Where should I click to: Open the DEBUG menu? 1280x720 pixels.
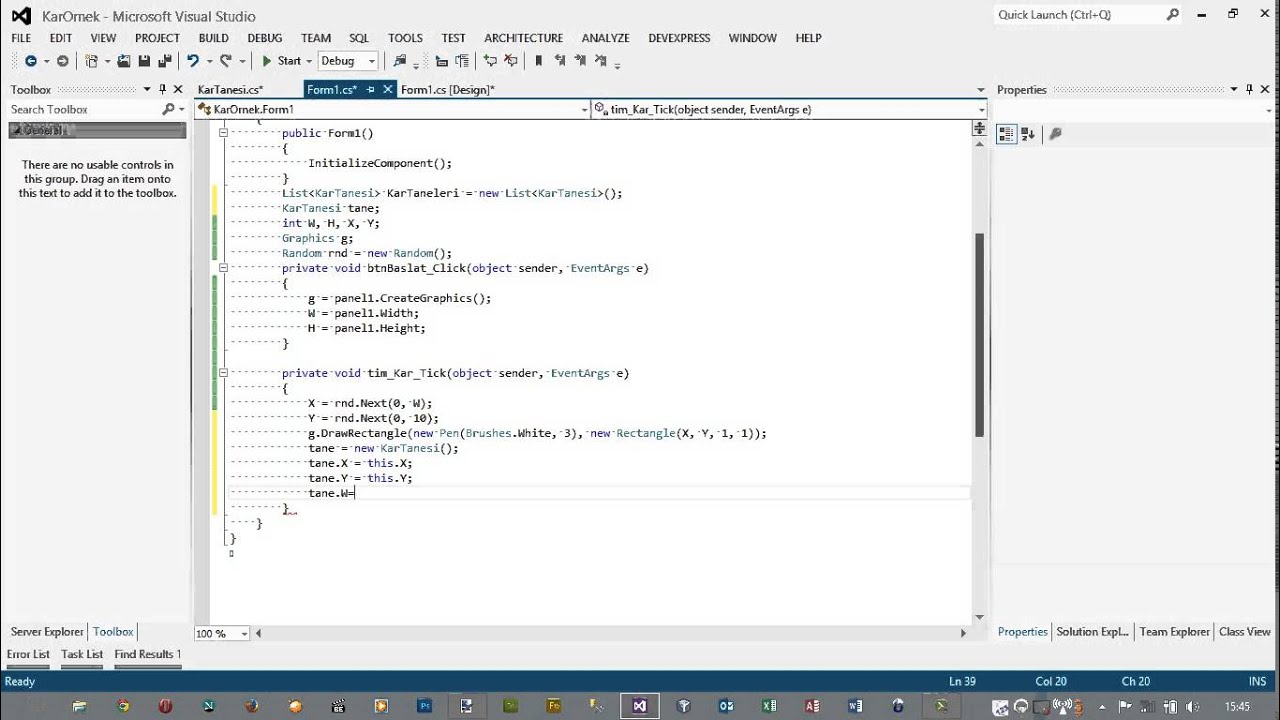(265, 38)
